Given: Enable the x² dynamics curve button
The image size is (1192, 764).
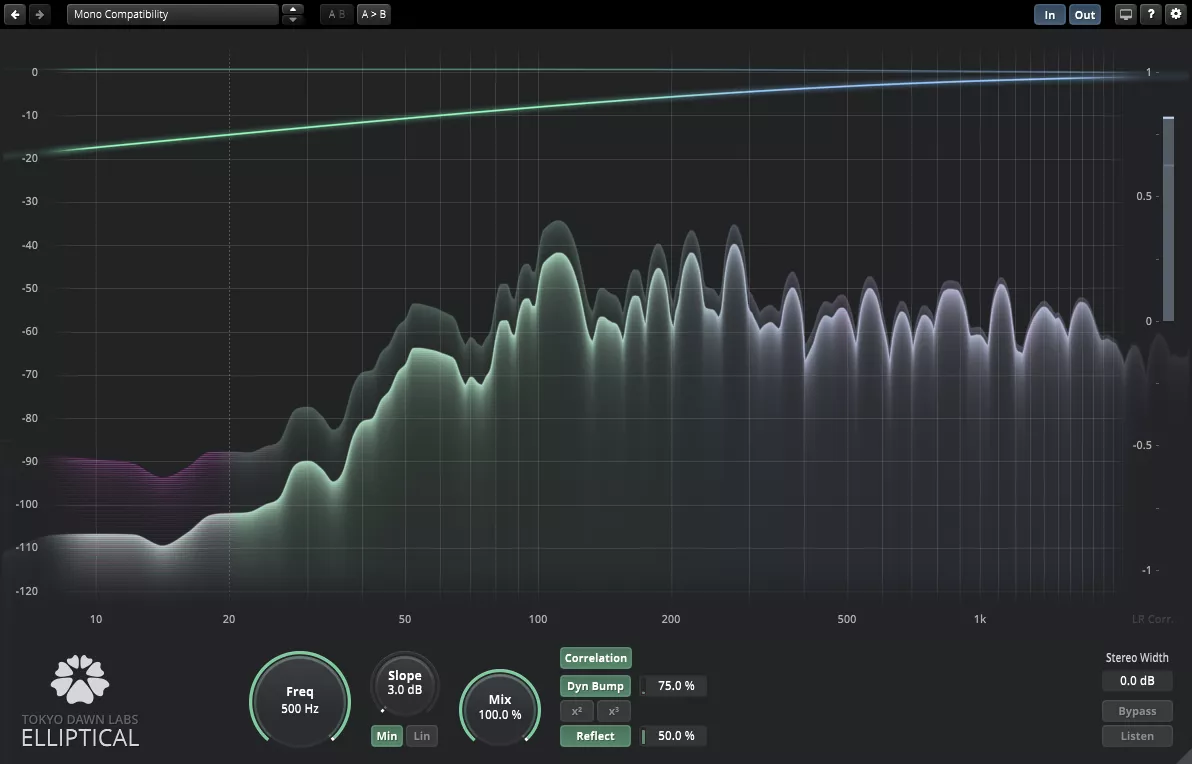Looking at the screenshot, I should pyautogui.click(x=577, y=711).
